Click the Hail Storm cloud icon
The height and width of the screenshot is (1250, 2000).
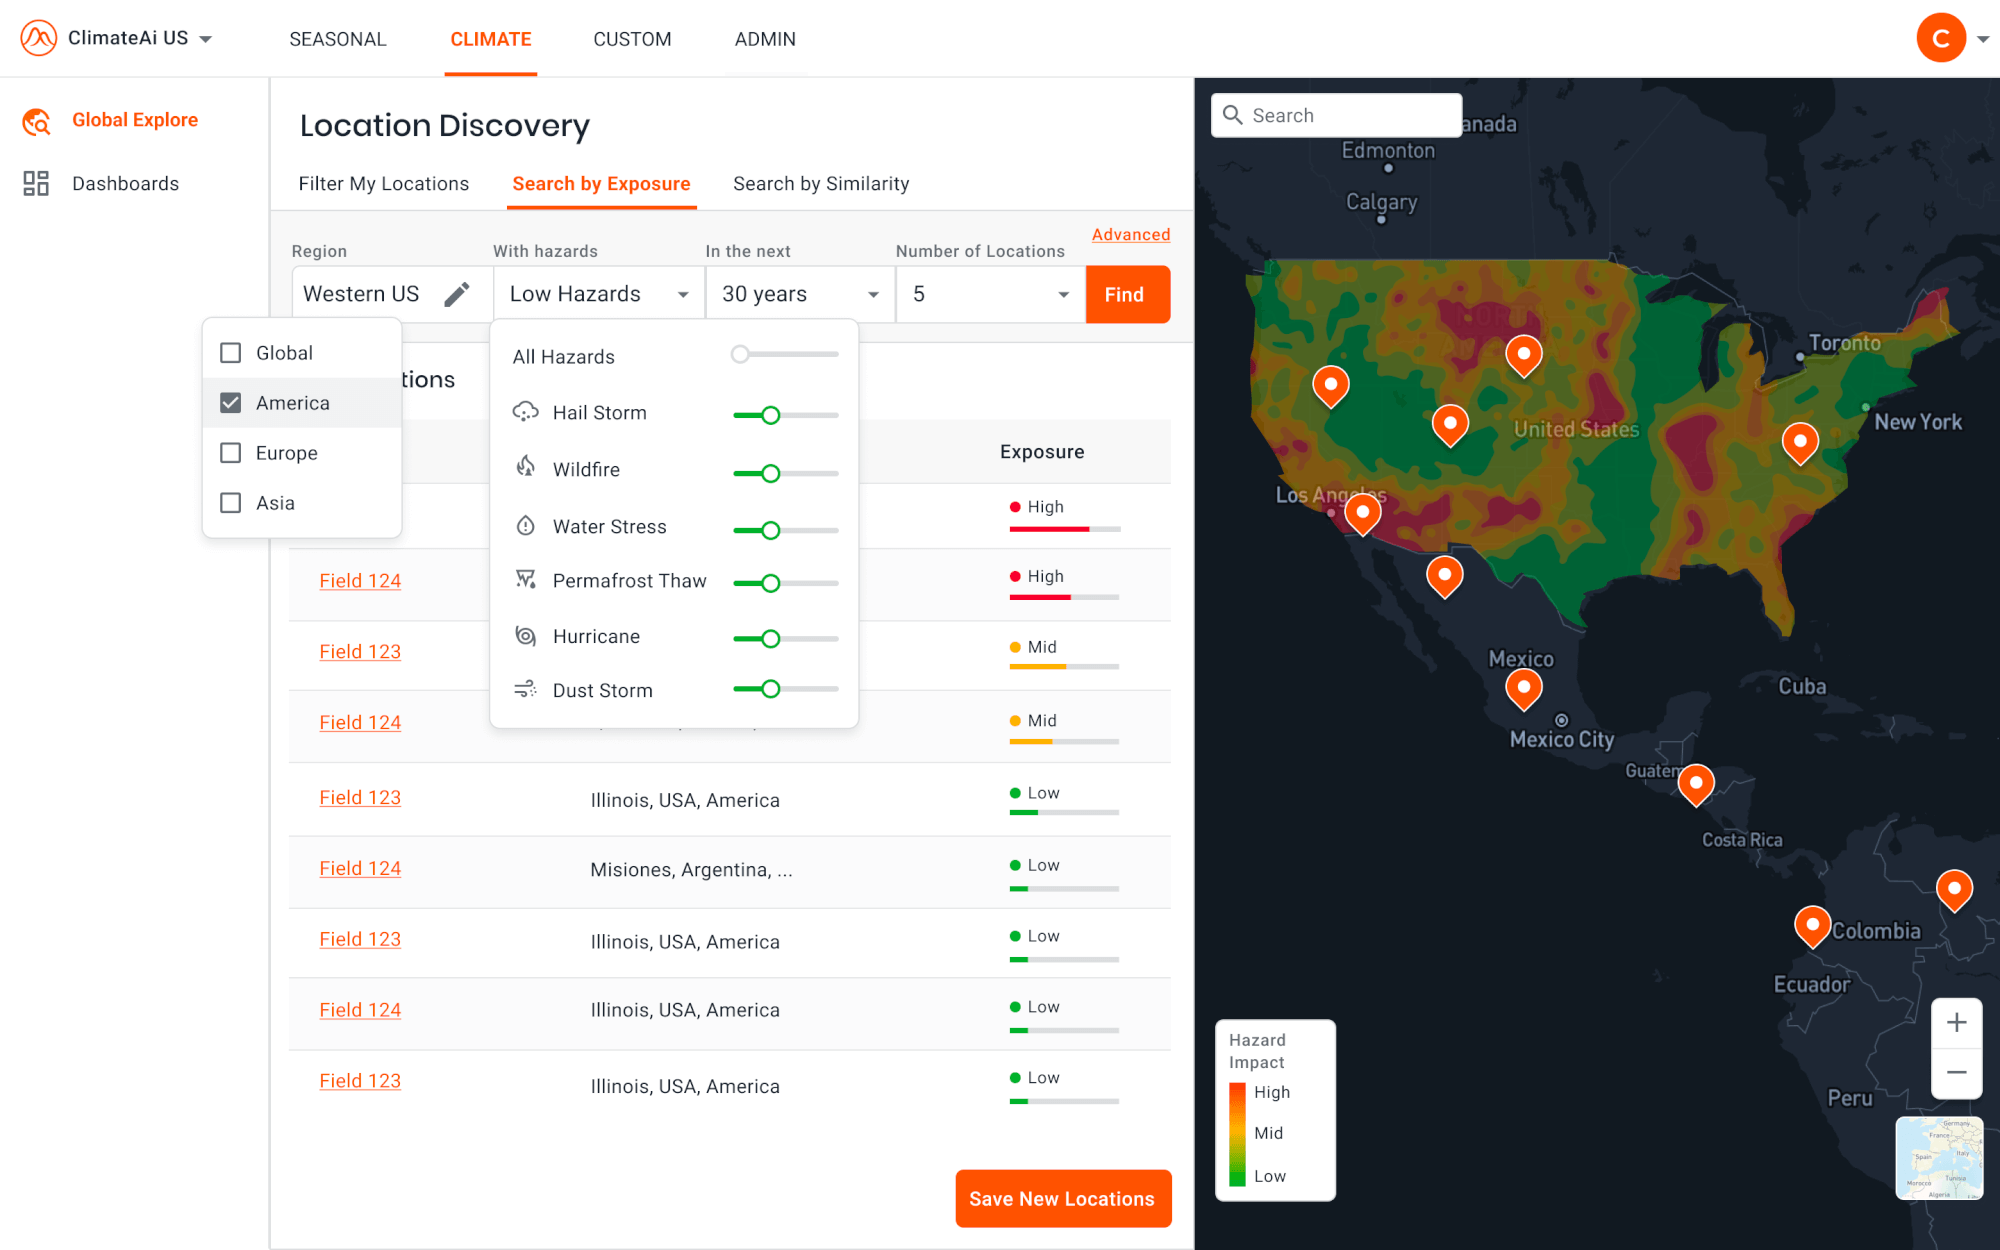tap(525, 412)
